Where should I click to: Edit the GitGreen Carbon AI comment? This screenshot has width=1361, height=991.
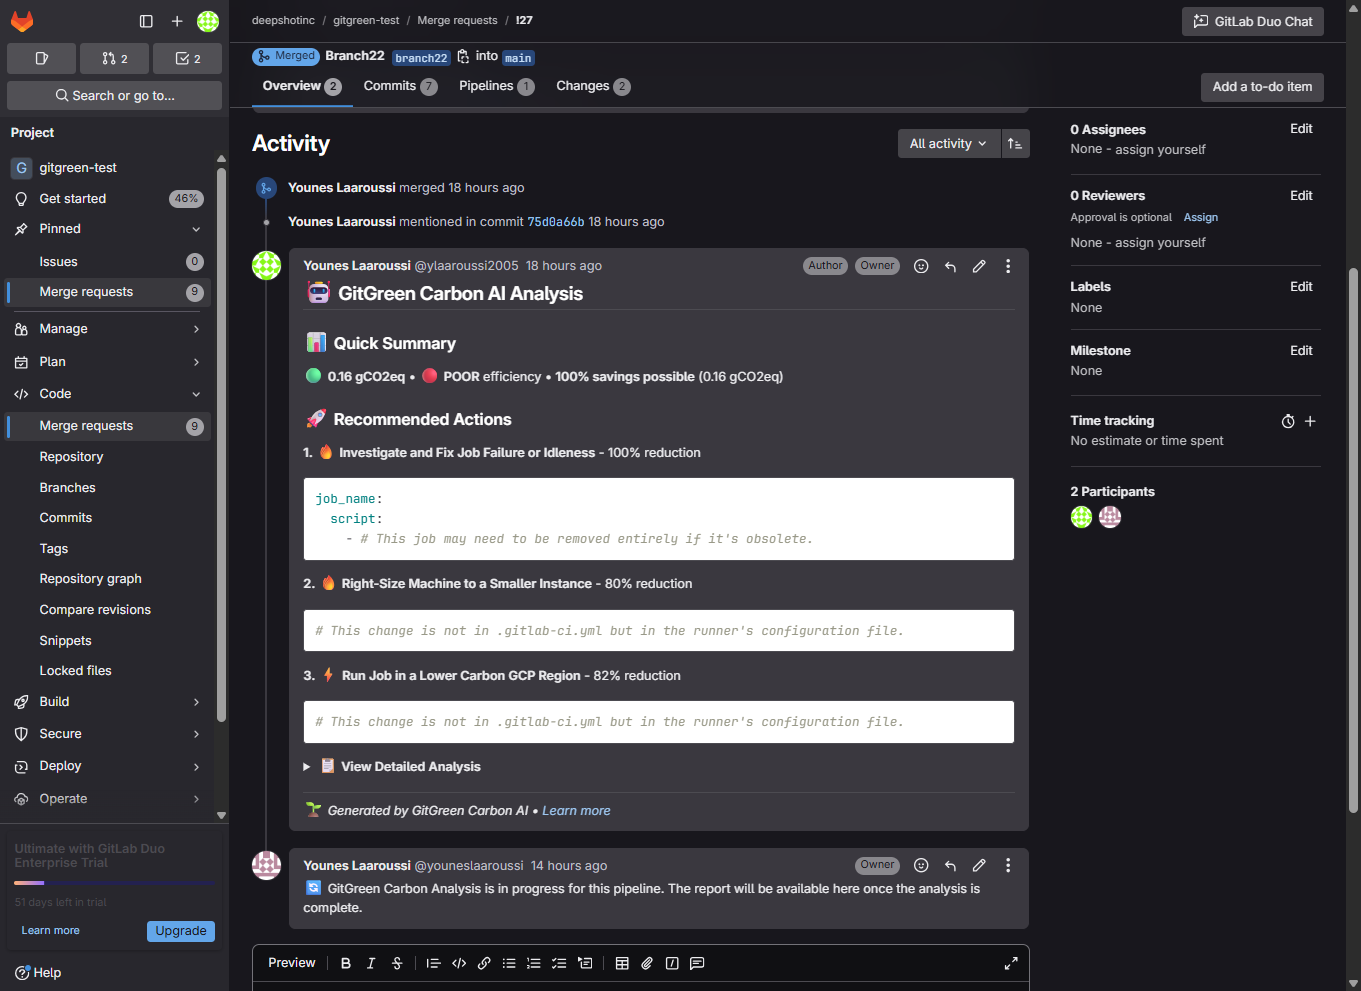coord(979,266)
